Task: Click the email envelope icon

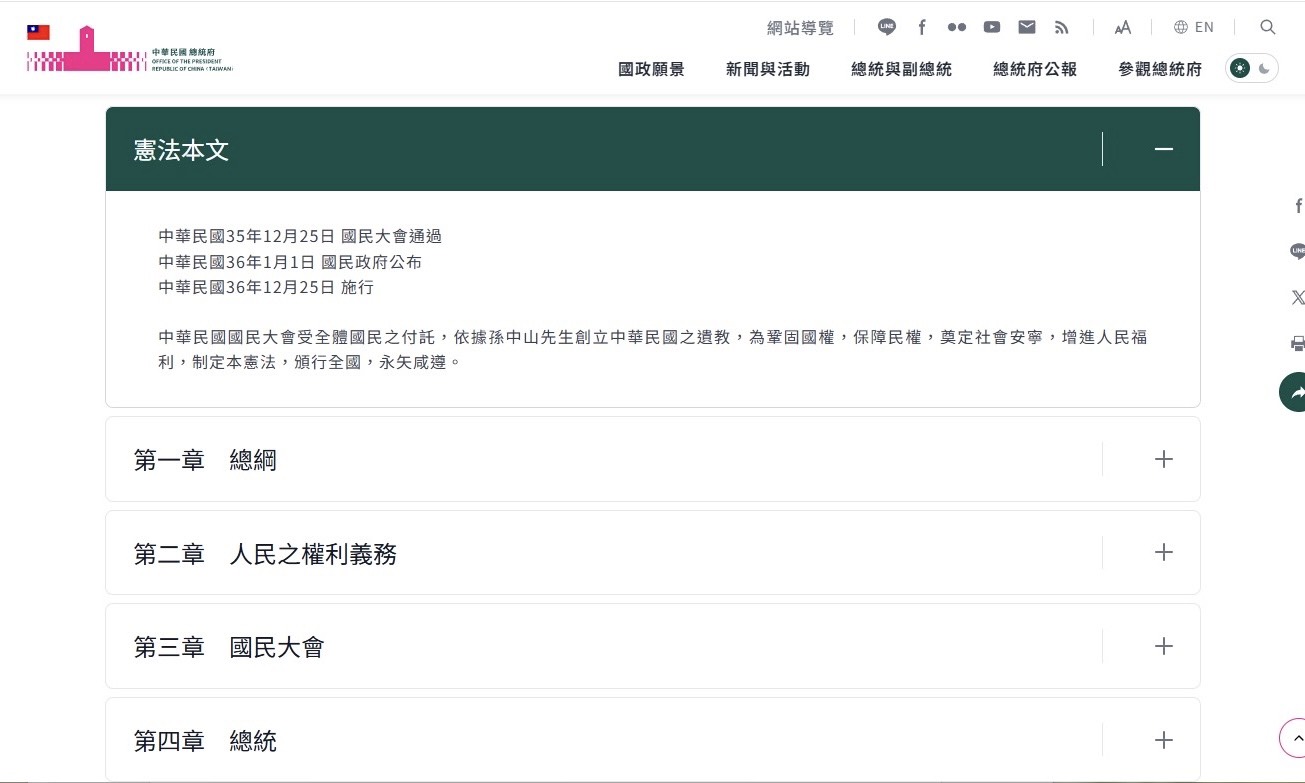Action: [x=1027, y=27]
